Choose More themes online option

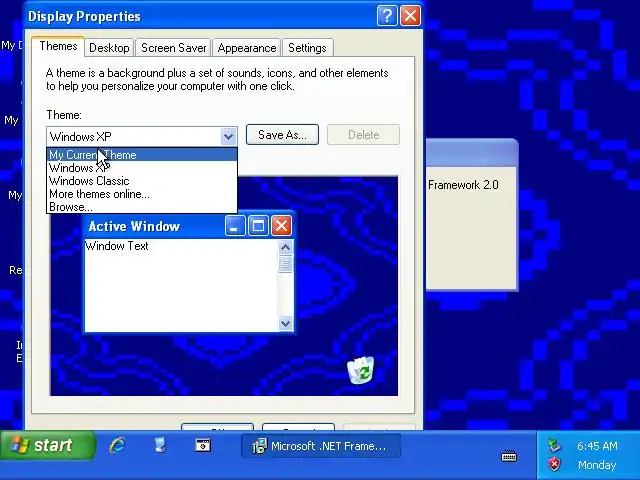[x=142, y=194]
